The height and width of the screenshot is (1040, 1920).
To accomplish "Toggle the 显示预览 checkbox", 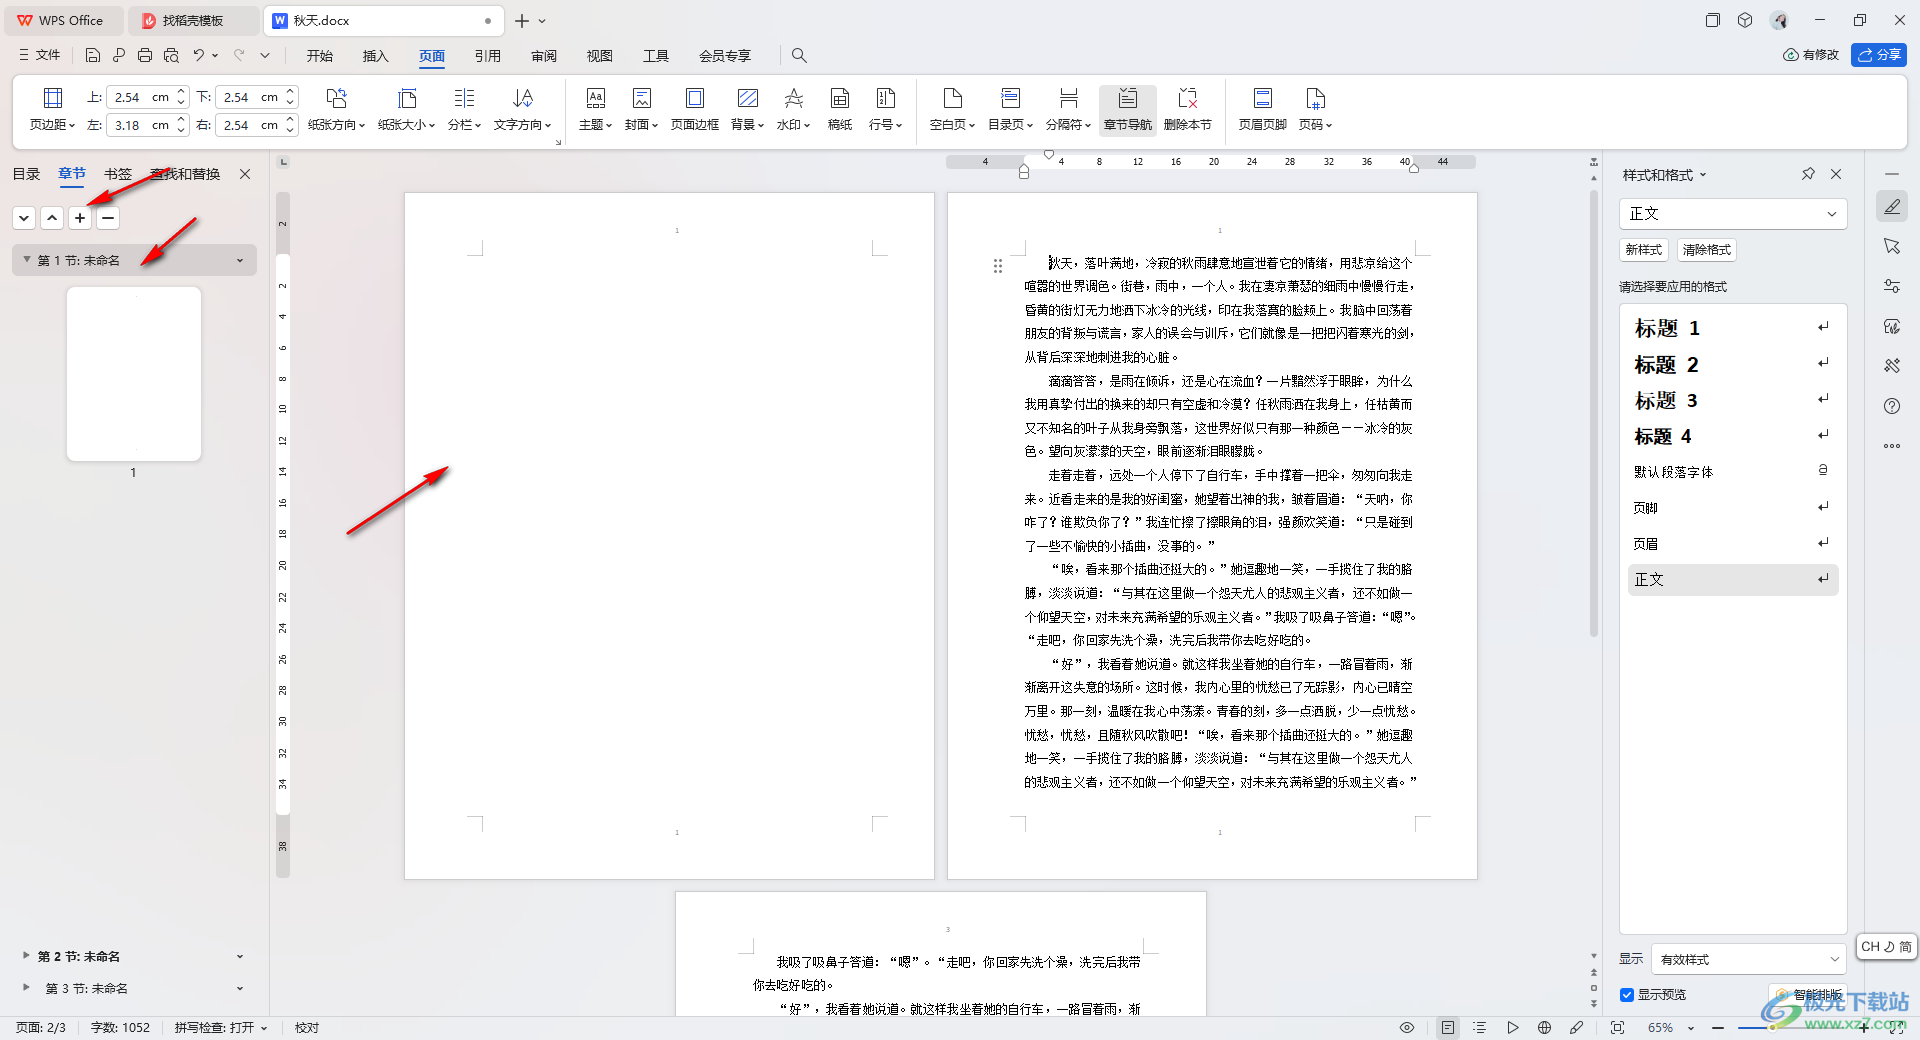I will (x=1627, y=994).
